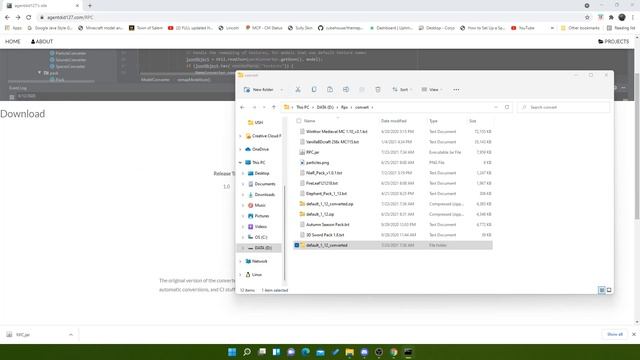
Task: Open the Sort dropdown in Explorer
Action: [402, 89]
